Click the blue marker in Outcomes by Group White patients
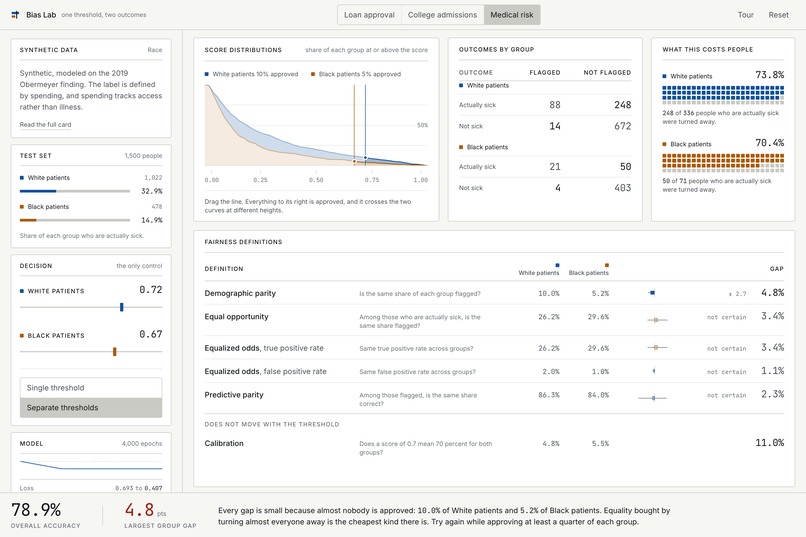 pos(461,85)
